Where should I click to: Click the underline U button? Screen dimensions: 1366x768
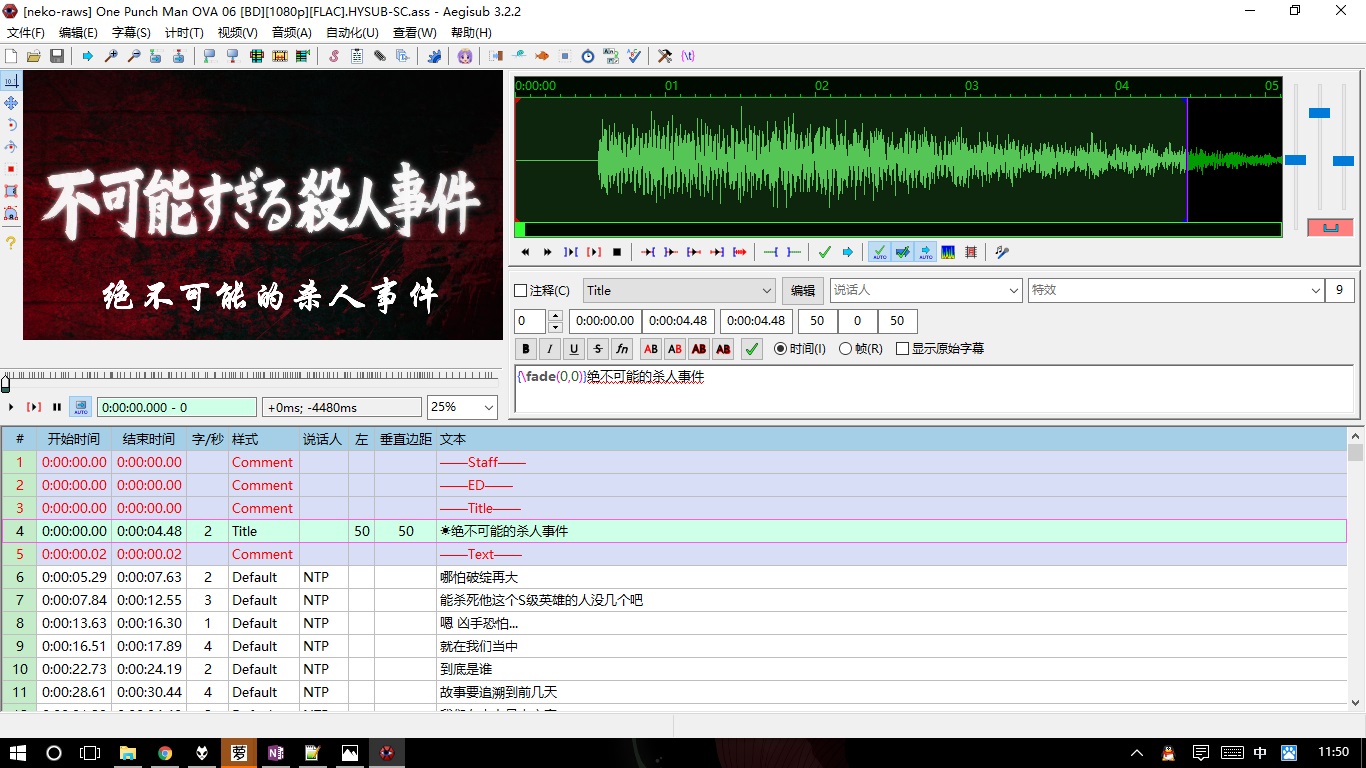click(x=574, y=349)
